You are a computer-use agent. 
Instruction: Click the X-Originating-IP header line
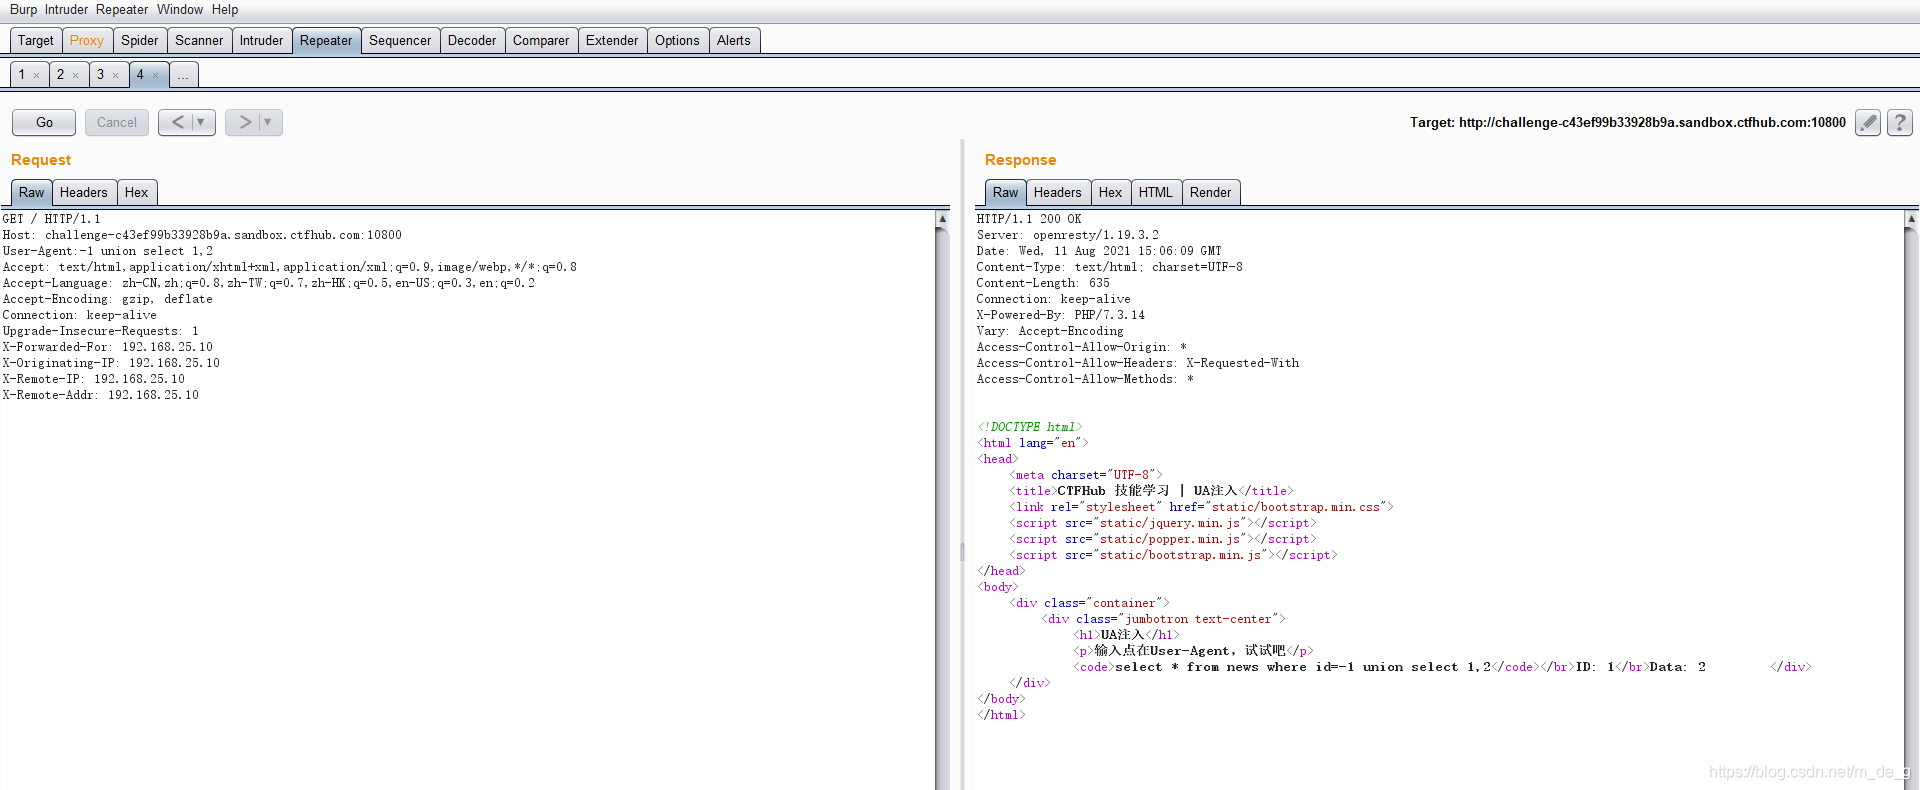click(x=111, y=363)
